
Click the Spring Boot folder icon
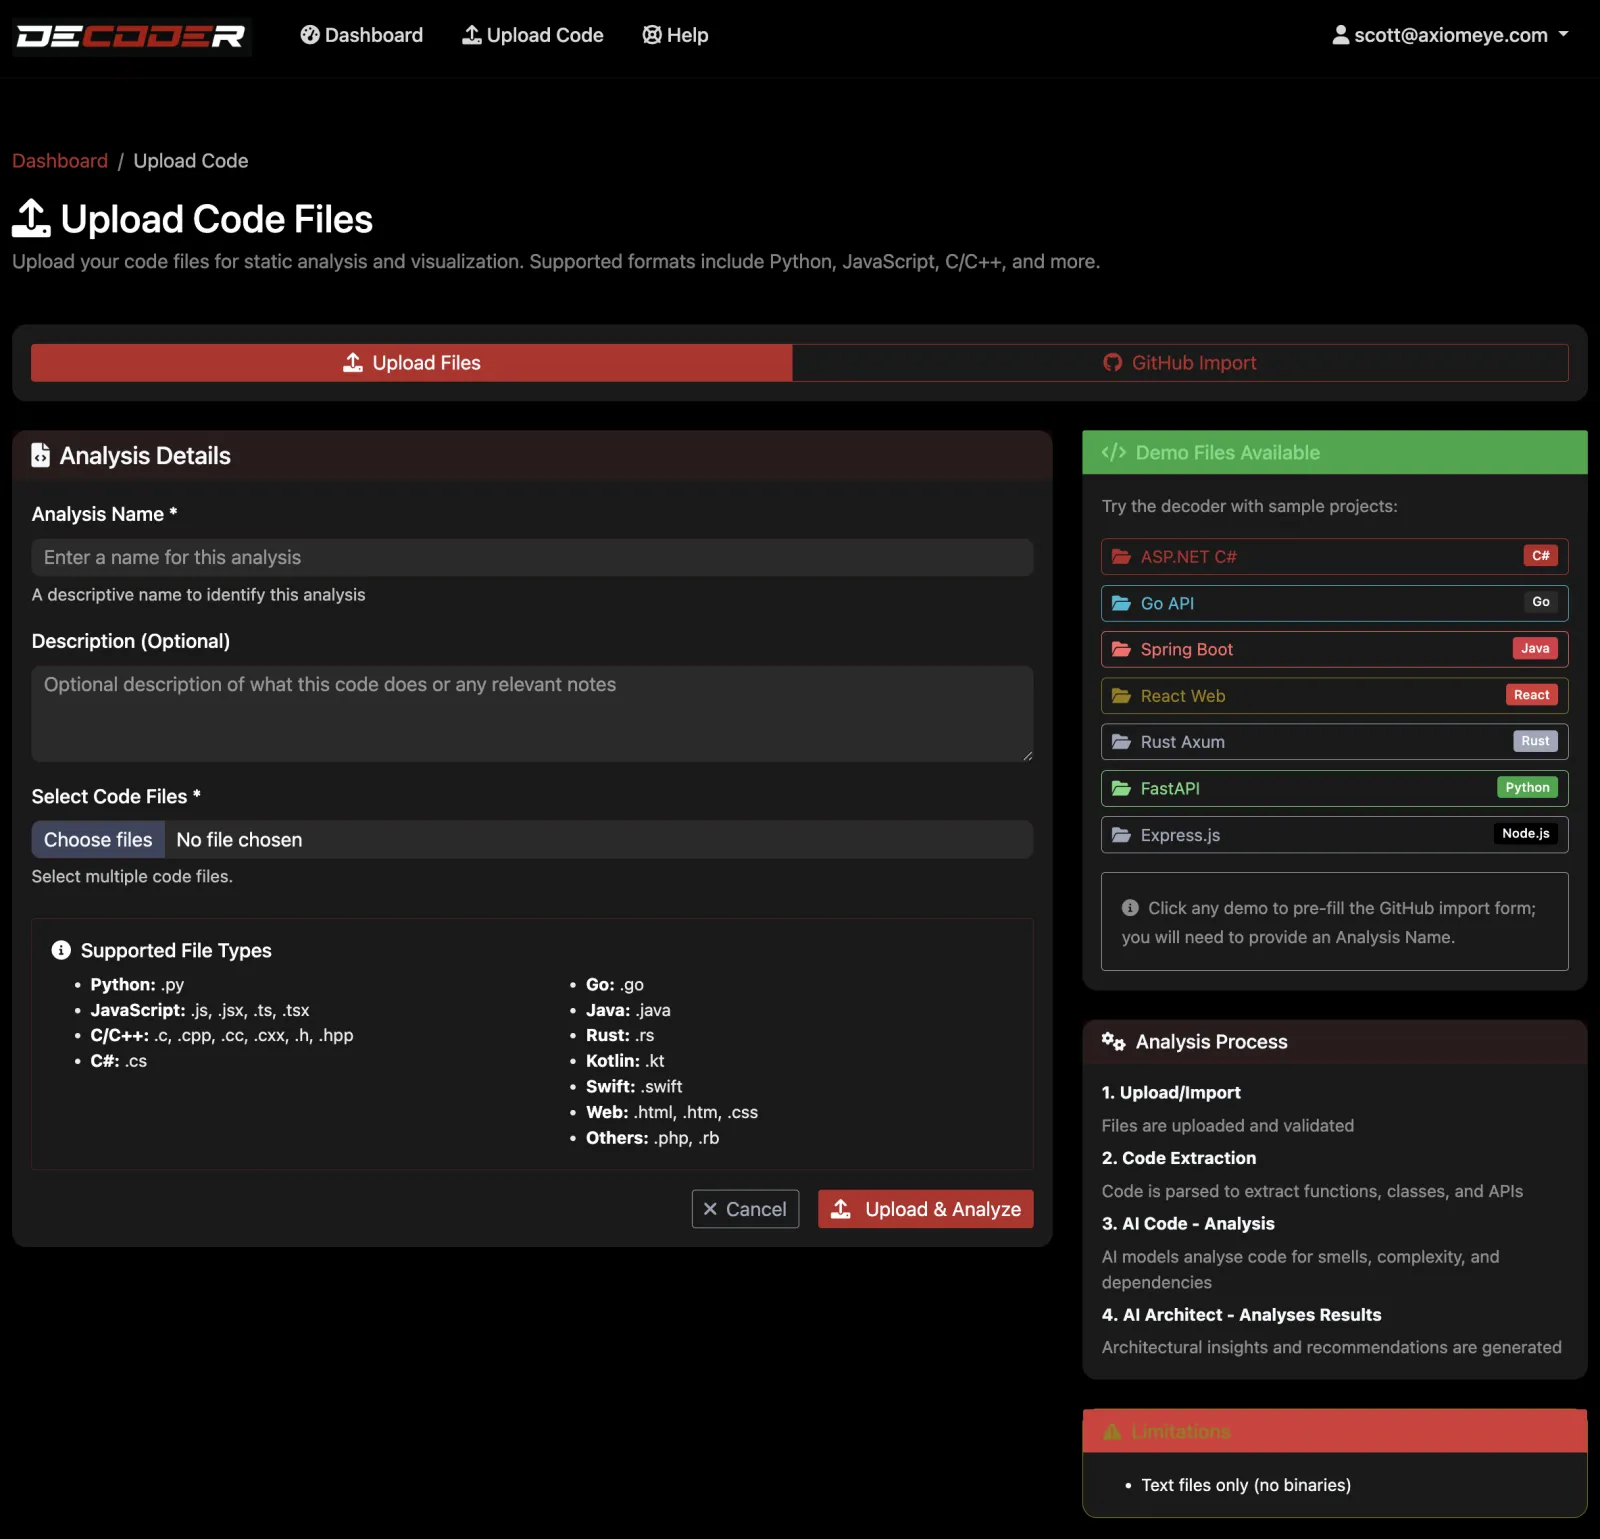1122,649
